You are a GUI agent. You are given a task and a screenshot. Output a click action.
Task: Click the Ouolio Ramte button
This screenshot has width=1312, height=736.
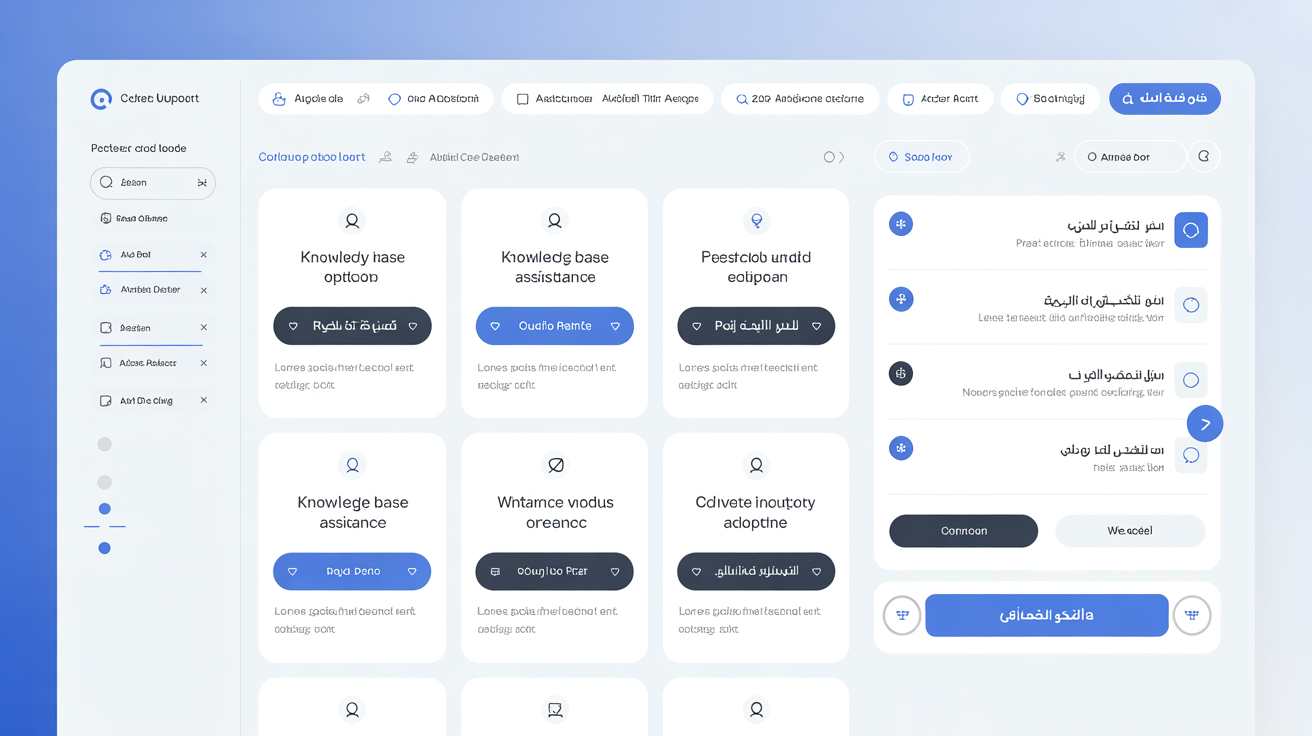coord(555,326)
